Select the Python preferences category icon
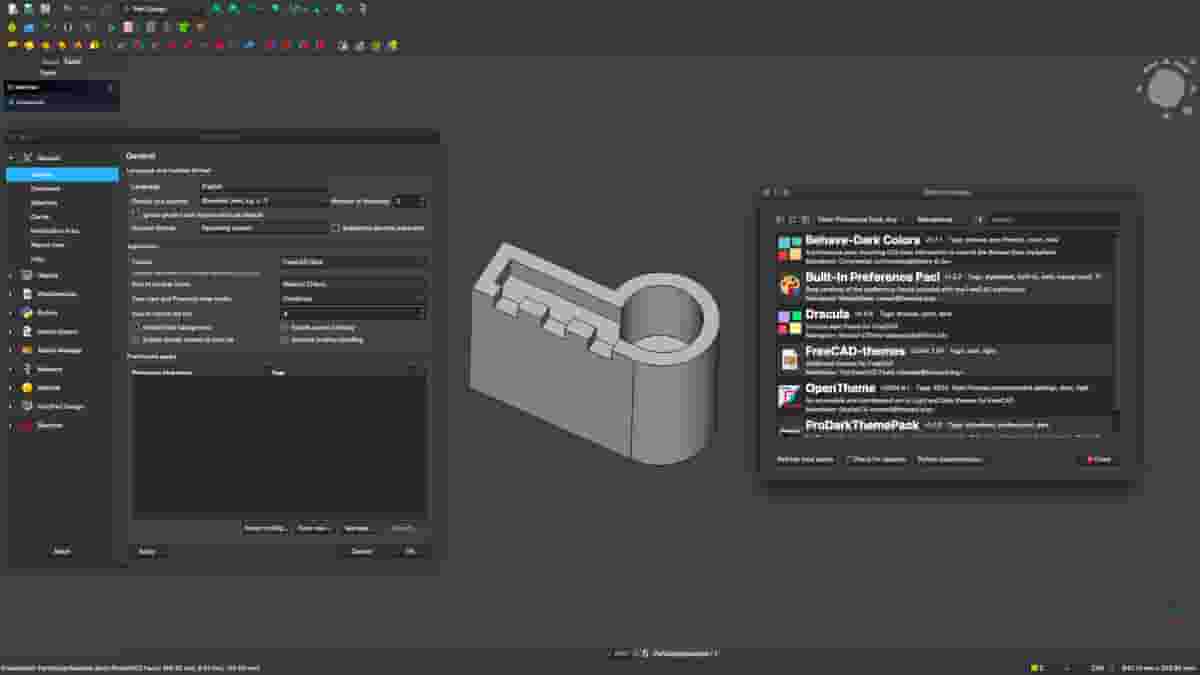The image size is (1200, 675). (x=27, y=312)
